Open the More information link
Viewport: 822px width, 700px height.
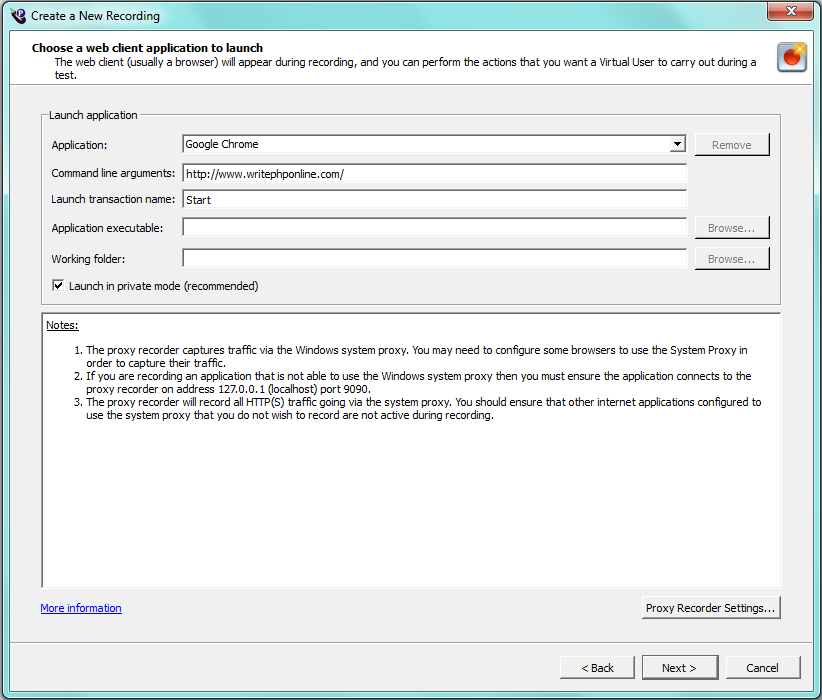[81, 608]
